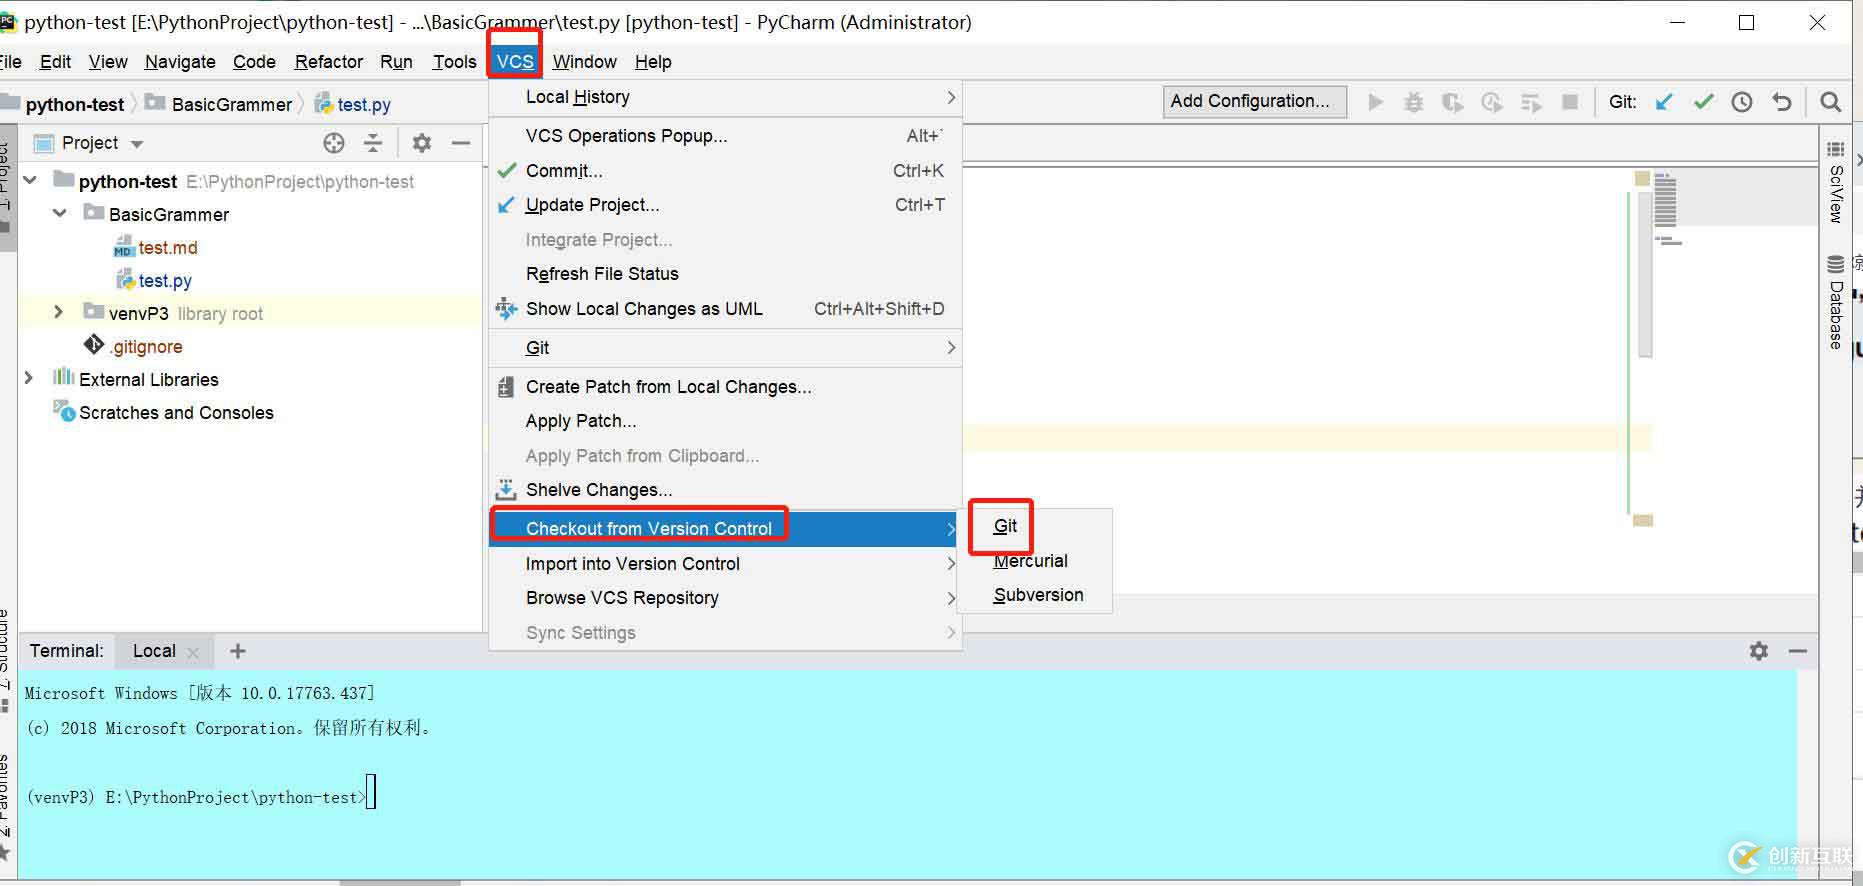Expand Local History submenu
The width and height of the screenshot is (1863, 886).
tap(725, 97)
